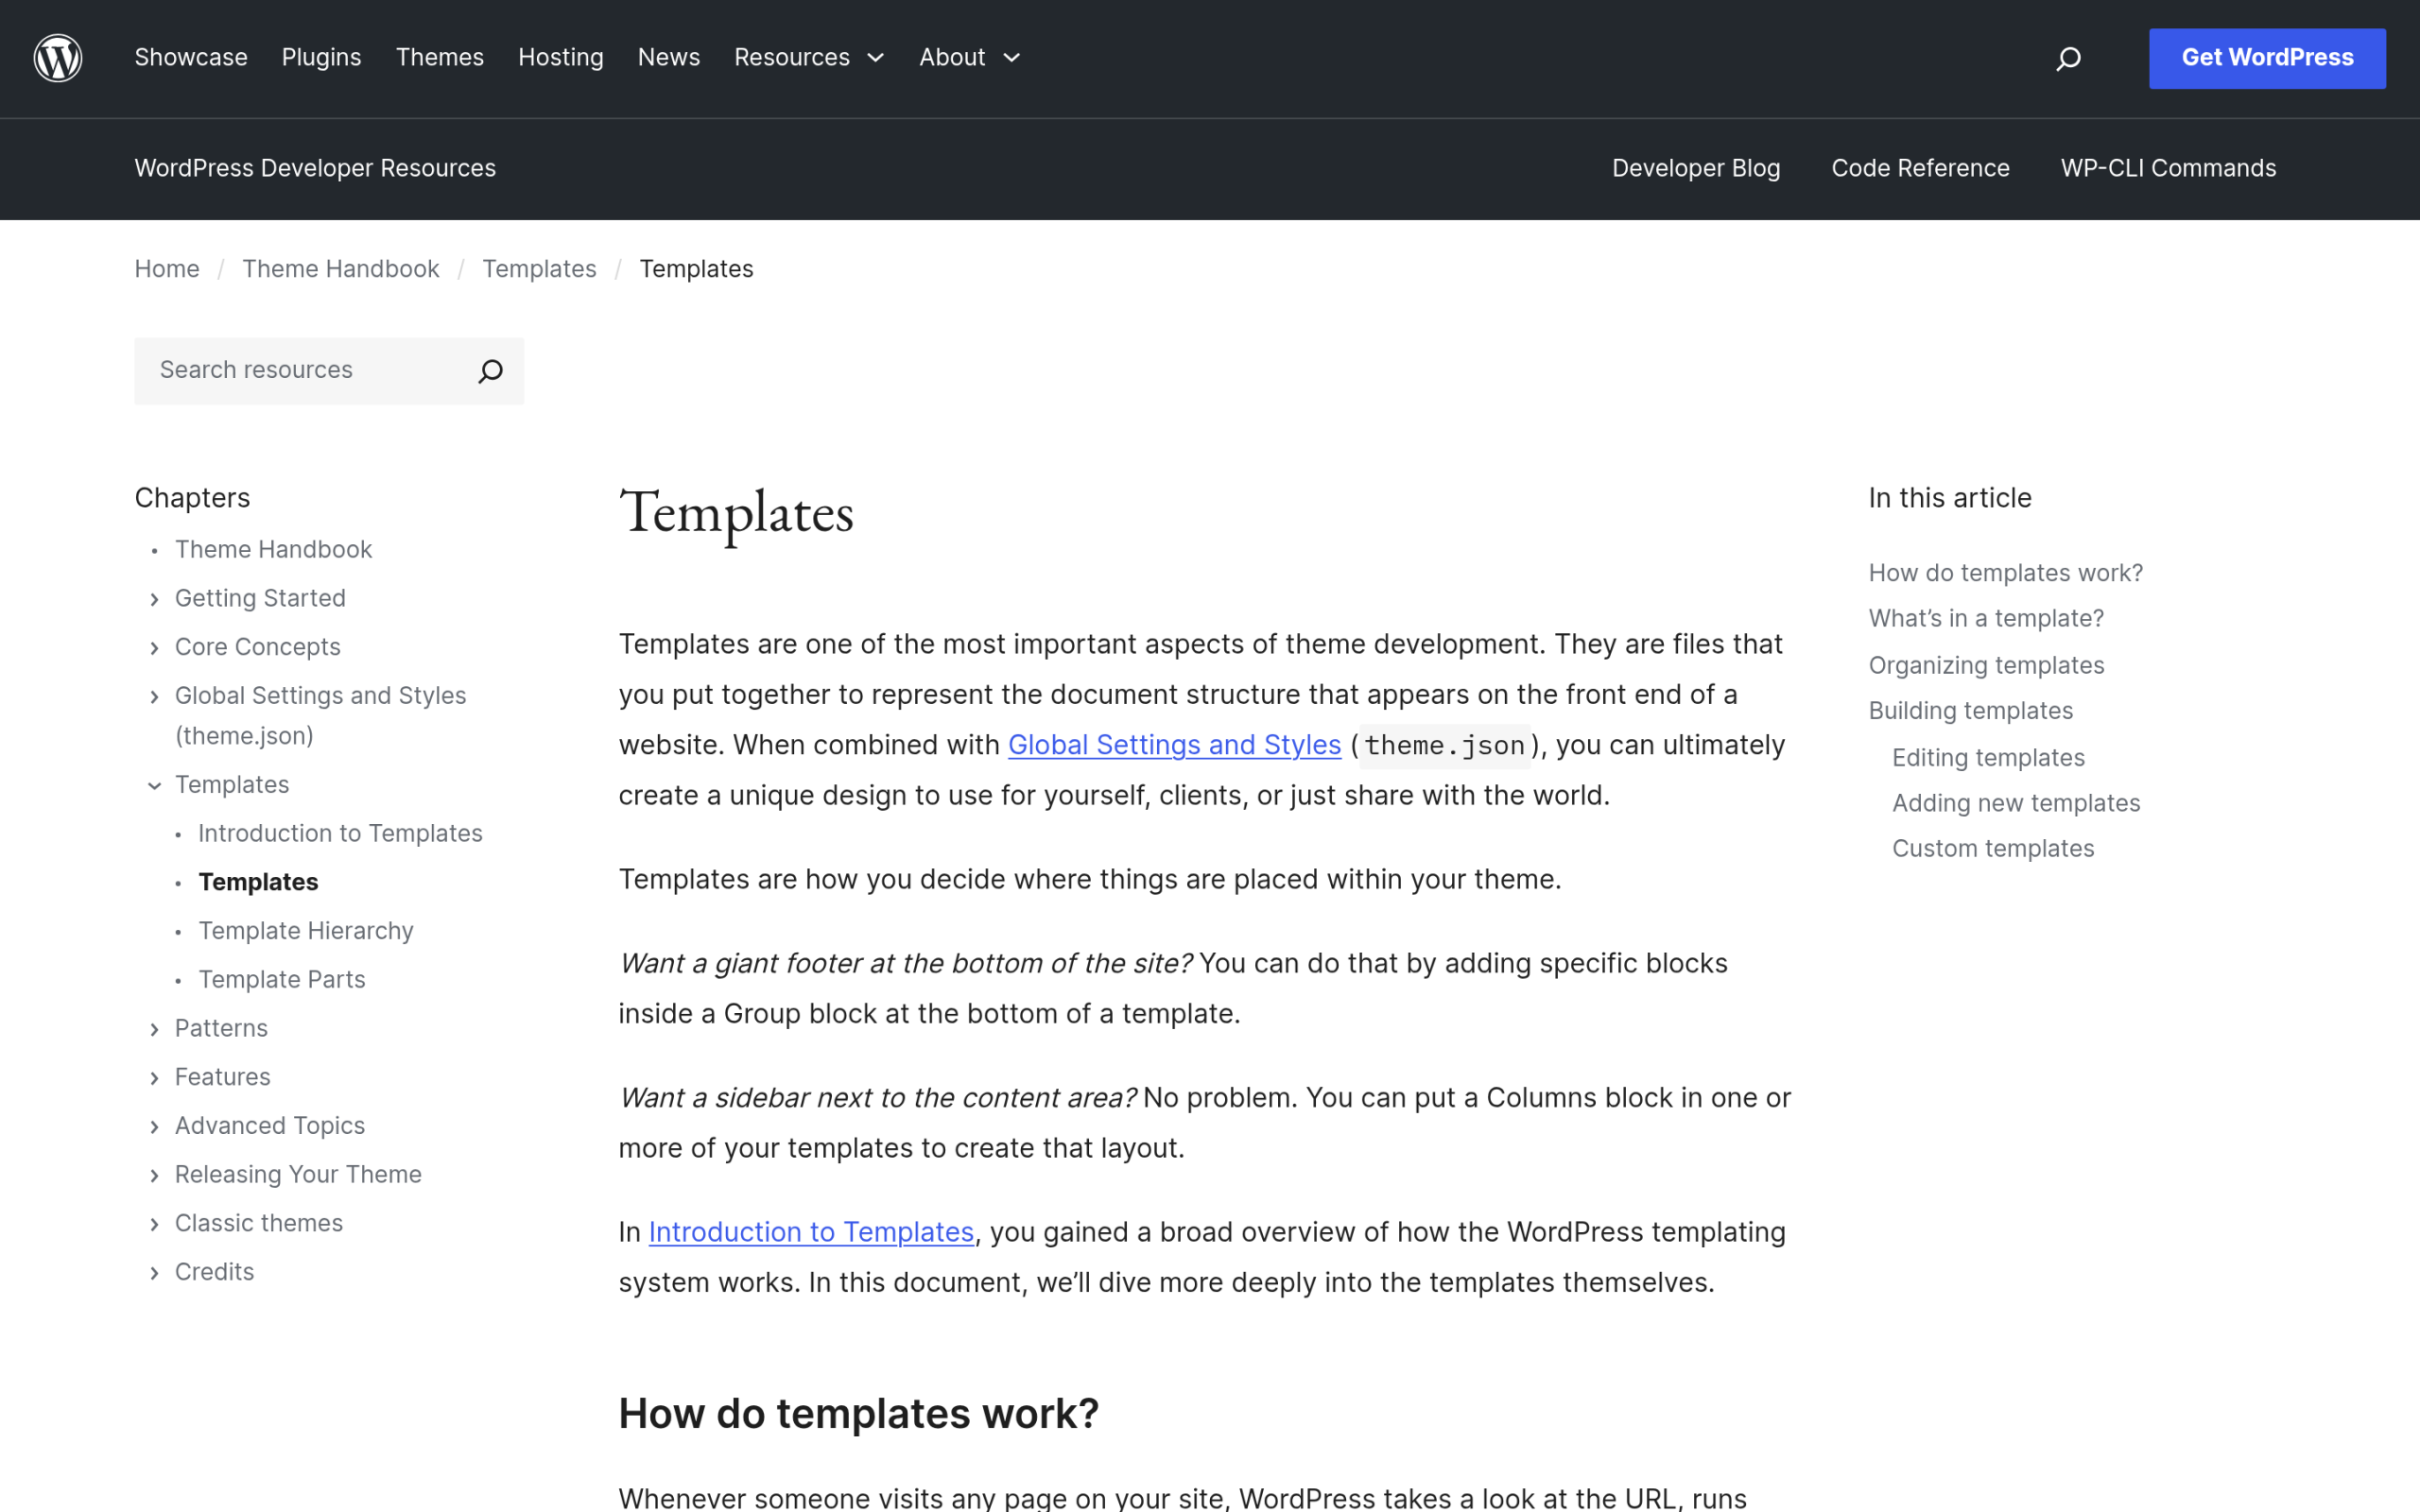Image resolution: width=2420 pixels, height=1512 pixels.
Task: Open the Hosting menu item
Action: (x=561, y=58)
